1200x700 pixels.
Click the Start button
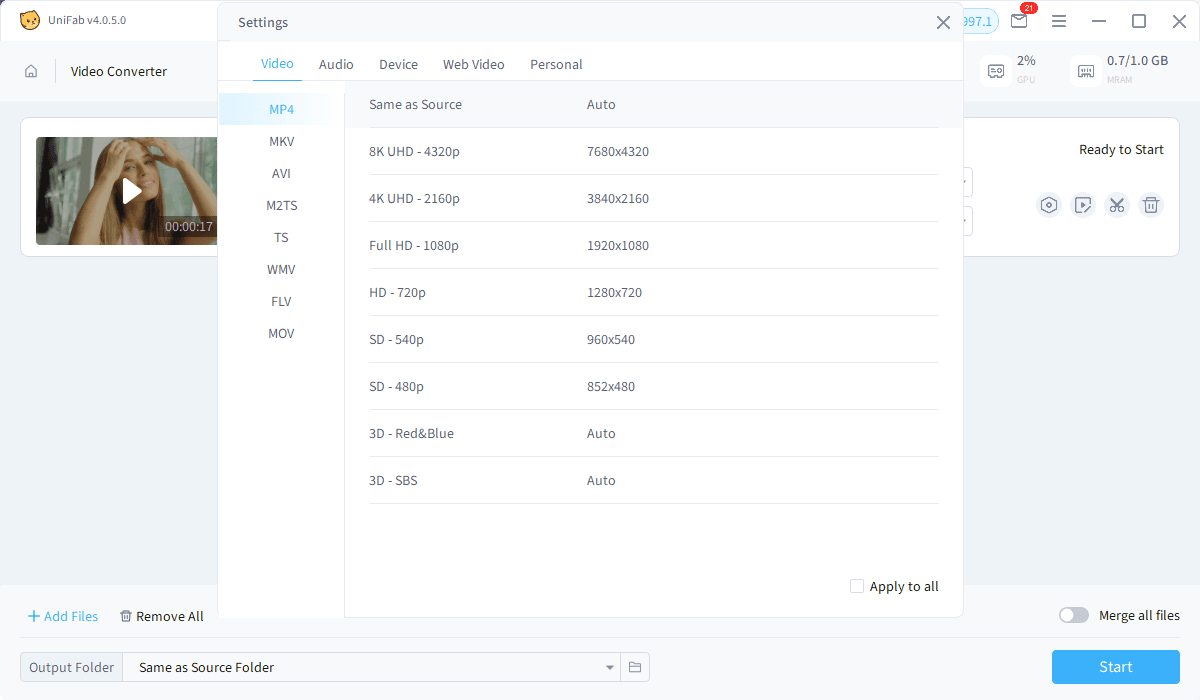click(x=1115, y=667)
